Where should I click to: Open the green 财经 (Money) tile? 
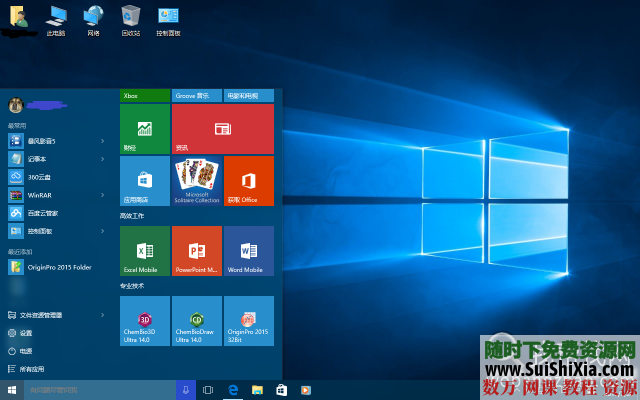click(x=145, y=129)
